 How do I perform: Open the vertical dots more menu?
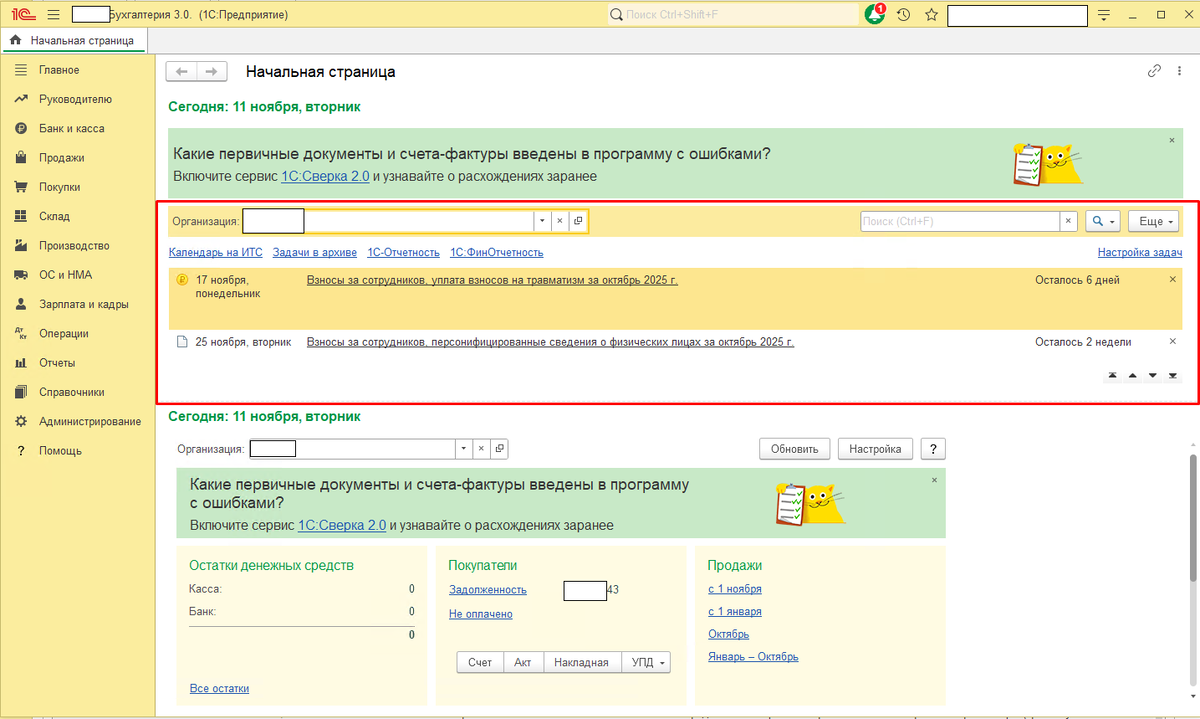coord(1181,71)
